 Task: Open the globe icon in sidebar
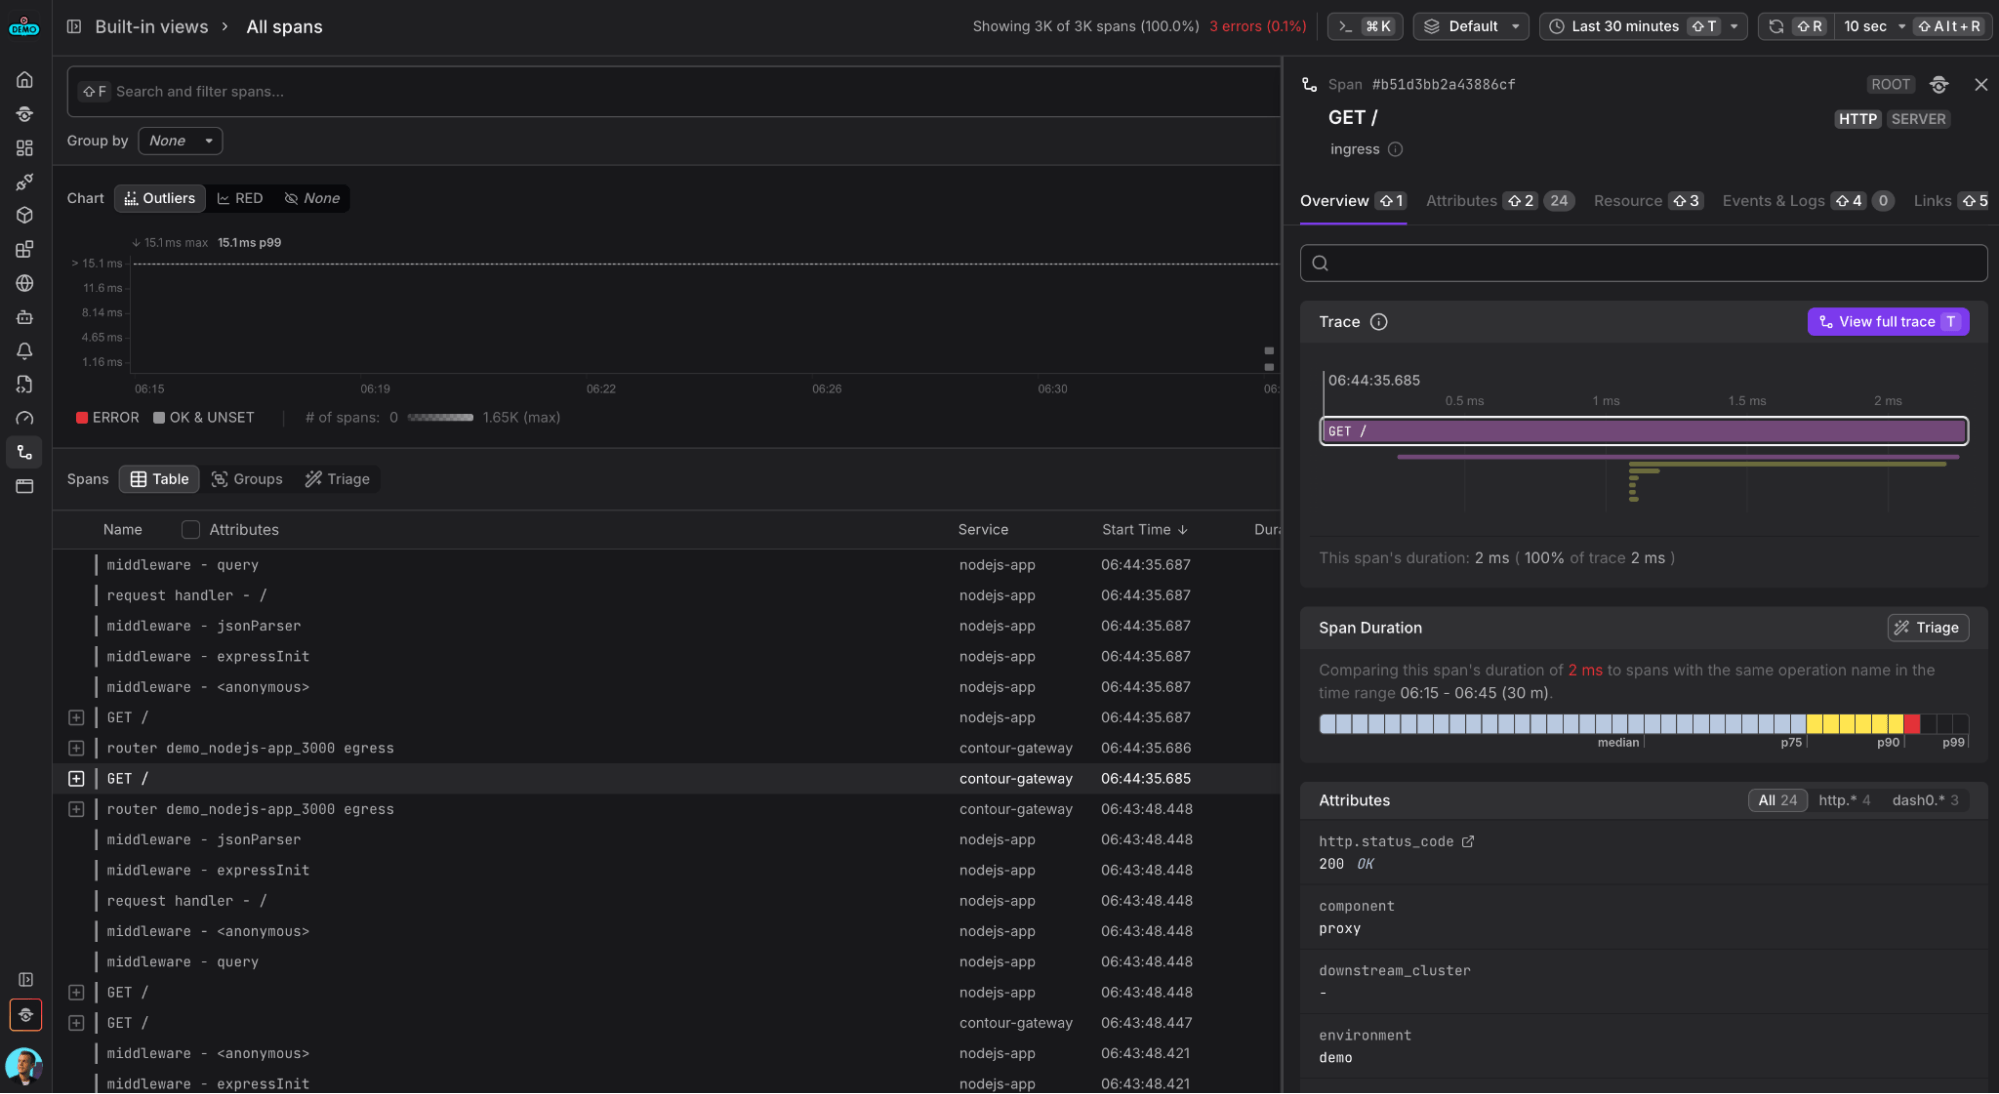pyautogui.click(x=25, y=283)
